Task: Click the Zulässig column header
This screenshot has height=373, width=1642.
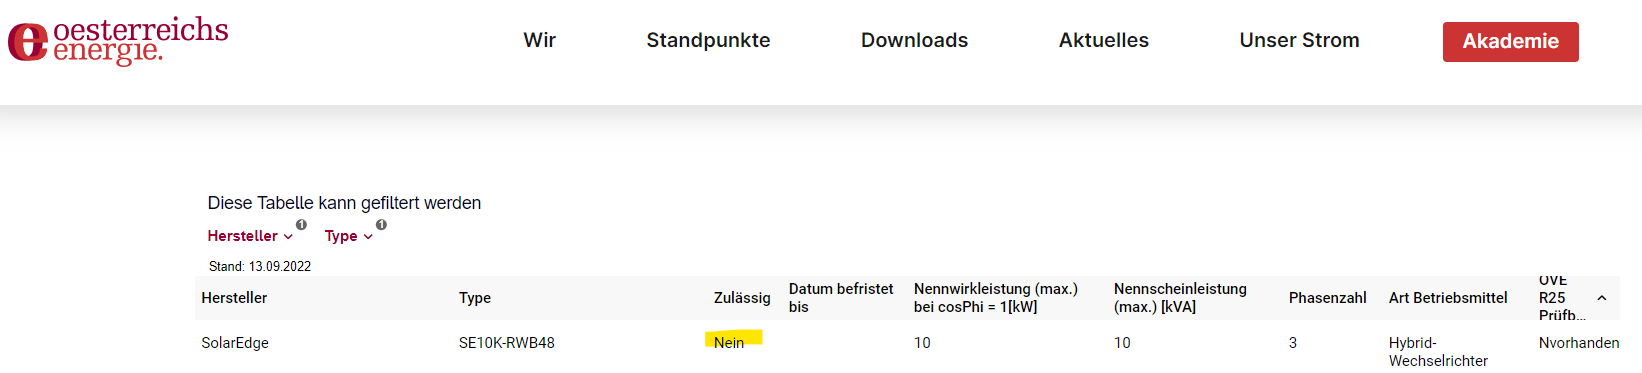Action: [x=742, y=298]
